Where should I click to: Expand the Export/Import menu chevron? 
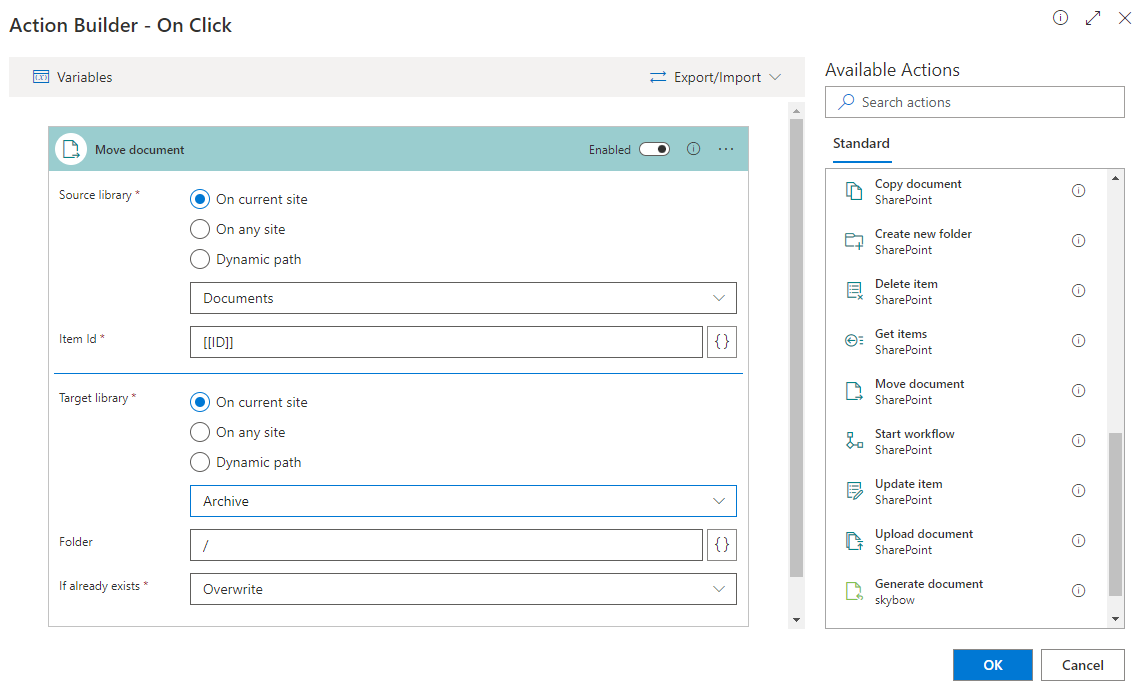tap(775, 77)
